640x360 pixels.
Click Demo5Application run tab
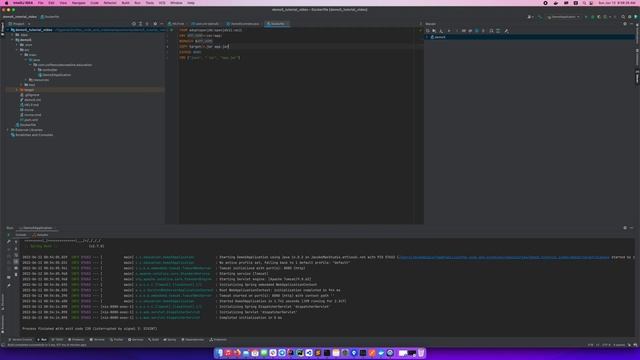tap(37, 228)
